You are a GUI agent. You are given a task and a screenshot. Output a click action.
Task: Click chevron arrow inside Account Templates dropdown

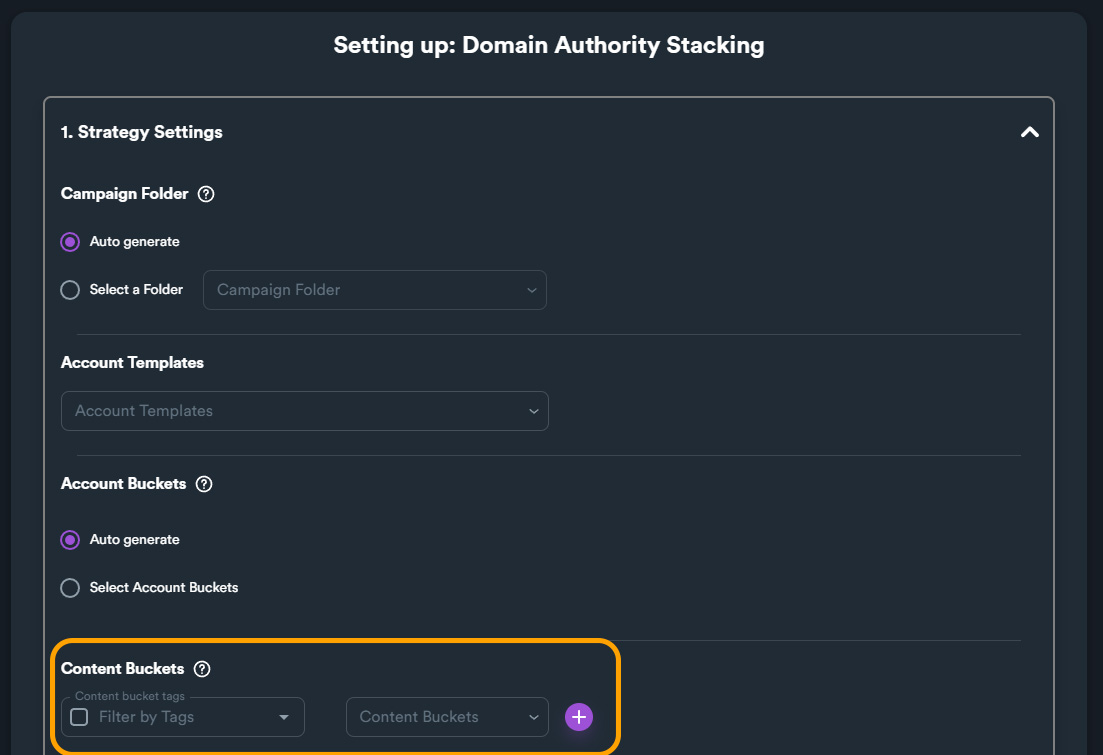tap(533, 411)
